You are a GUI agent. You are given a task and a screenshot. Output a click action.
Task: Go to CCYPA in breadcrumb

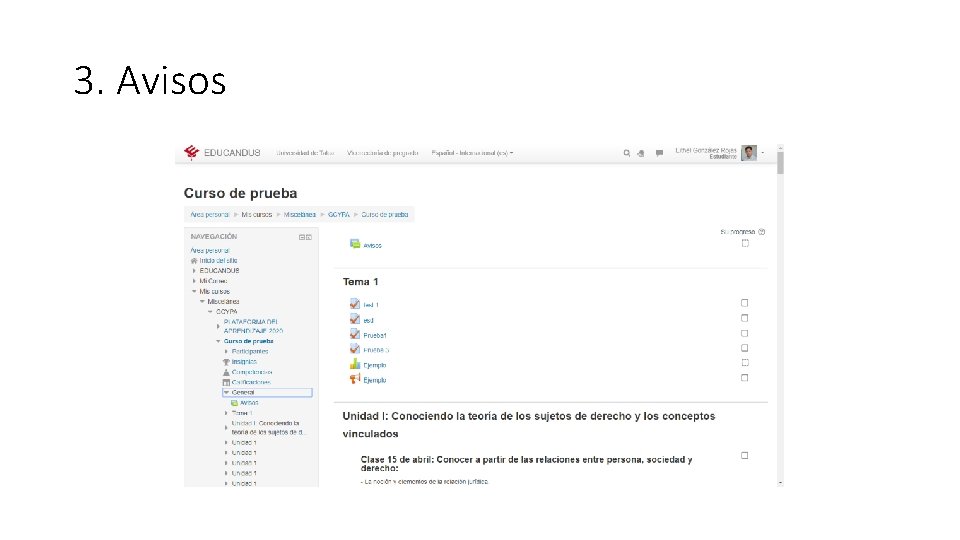(339, 215)
